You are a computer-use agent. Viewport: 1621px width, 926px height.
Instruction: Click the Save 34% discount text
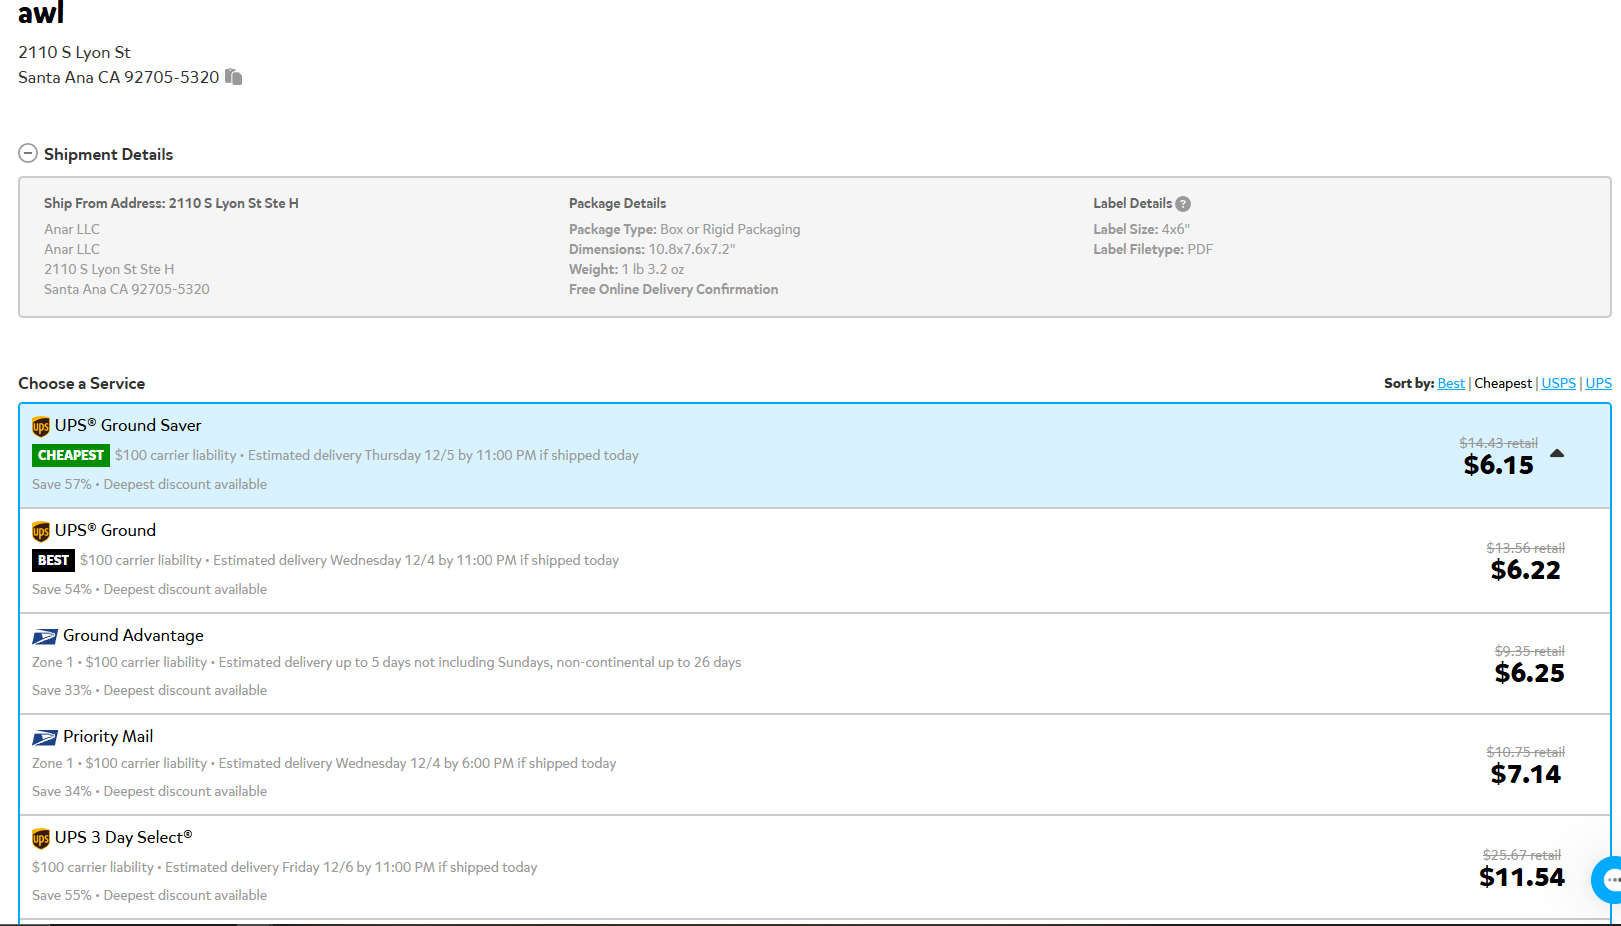pos(62,792)
